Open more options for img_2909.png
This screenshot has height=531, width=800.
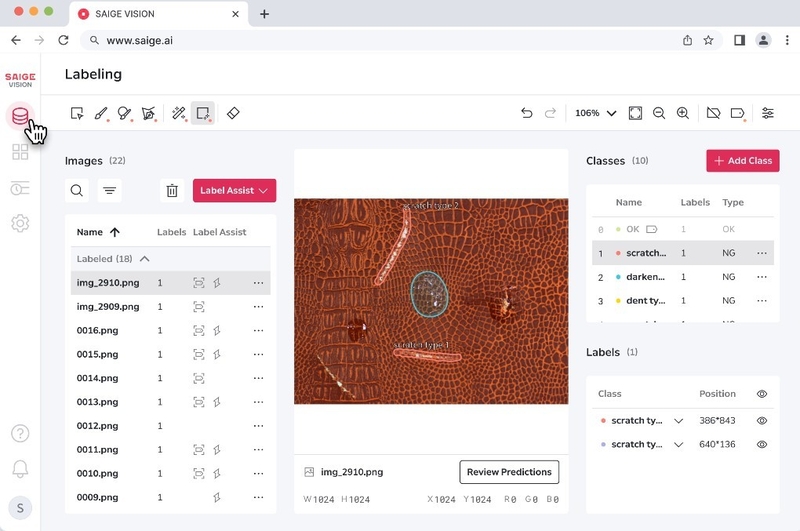[x=258, y=307]
